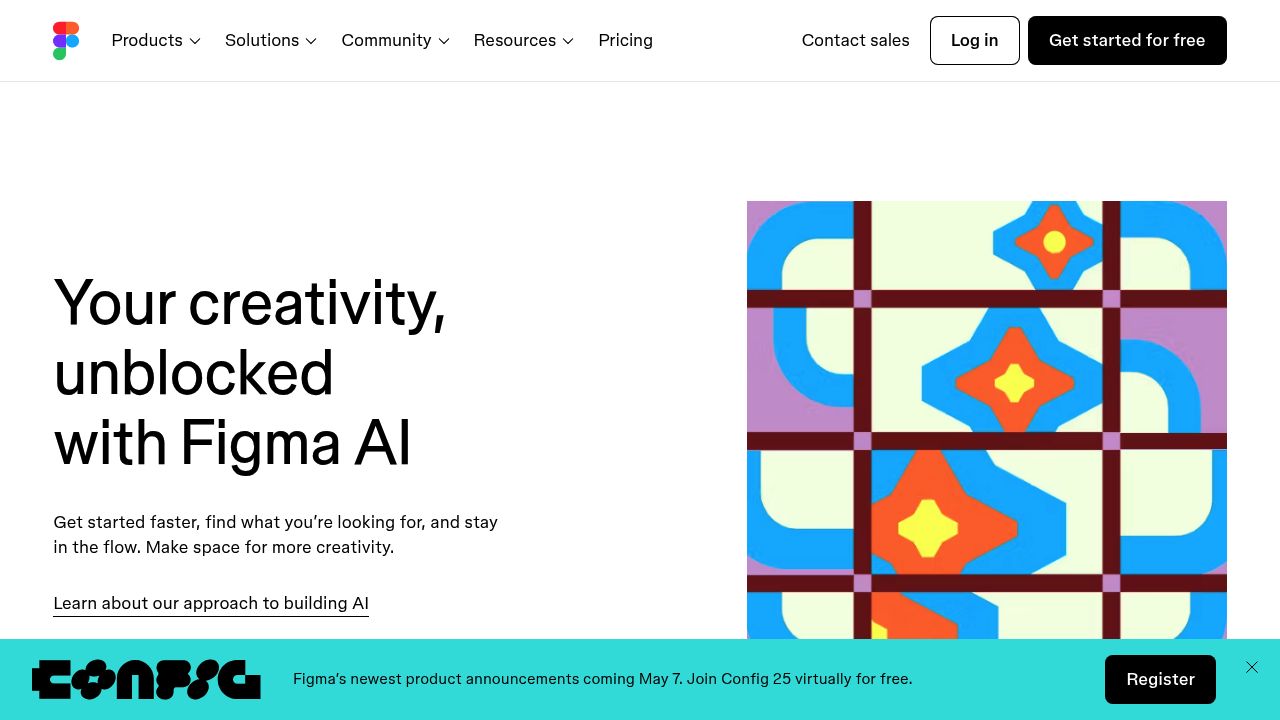
Task: Click the Register button in banner
Action: click(x=1160, y=679)
